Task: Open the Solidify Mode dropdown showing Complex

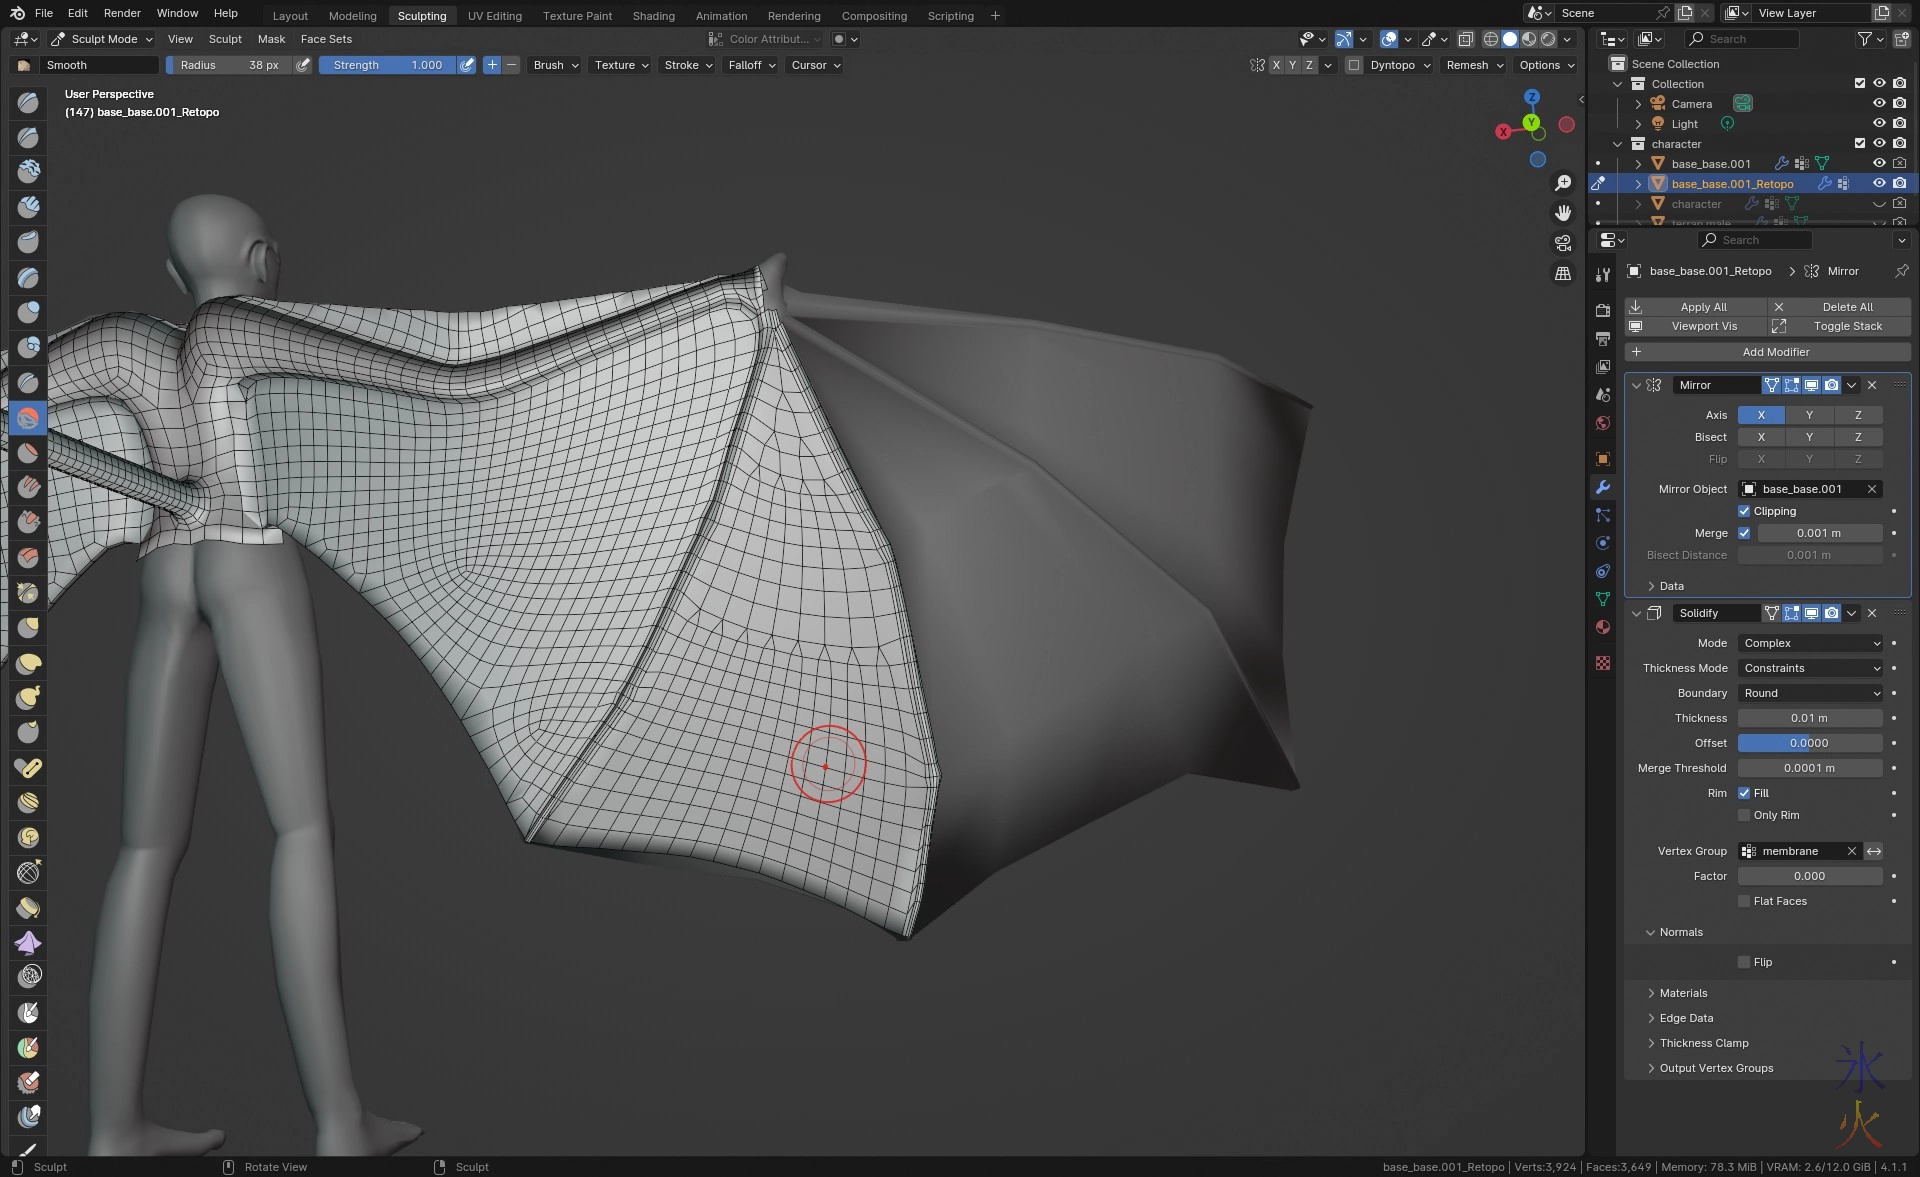Action: [1811, 643]
